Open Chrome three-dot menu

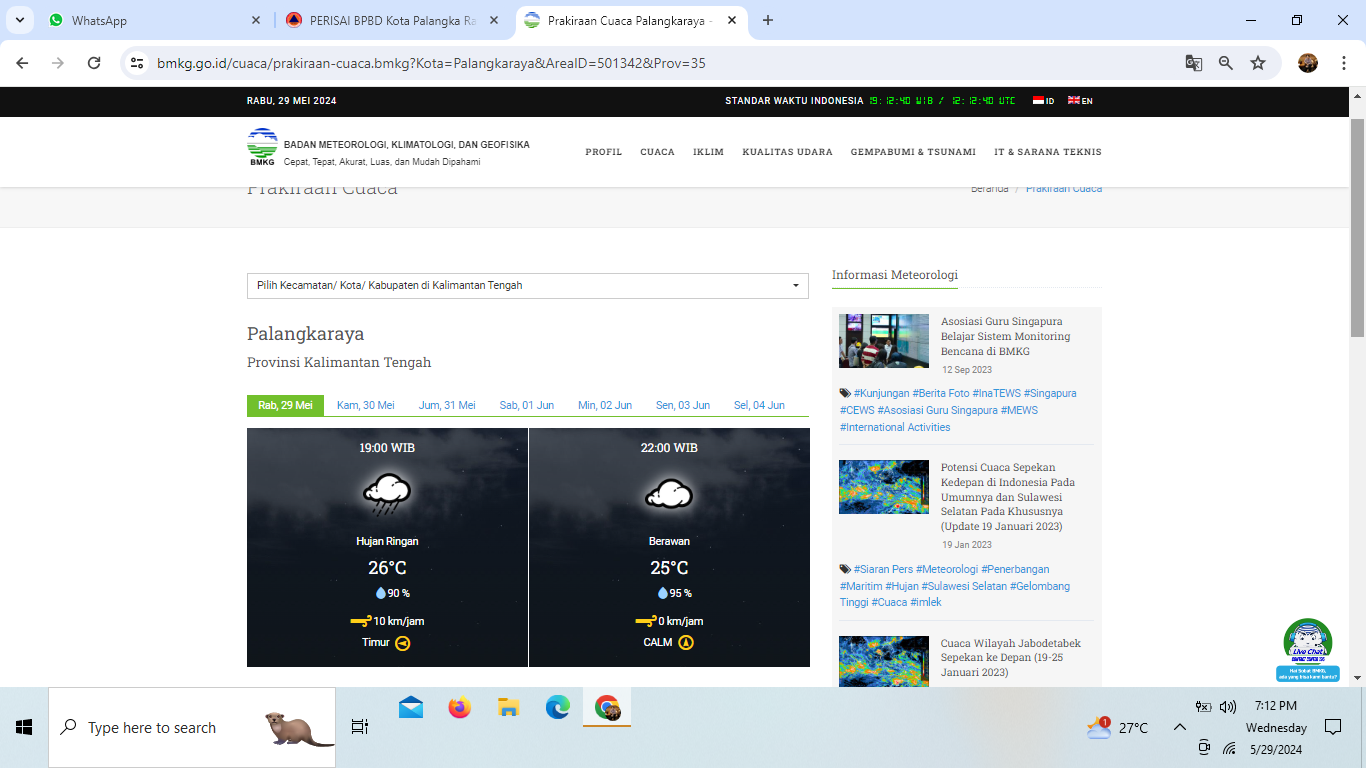1342,63
